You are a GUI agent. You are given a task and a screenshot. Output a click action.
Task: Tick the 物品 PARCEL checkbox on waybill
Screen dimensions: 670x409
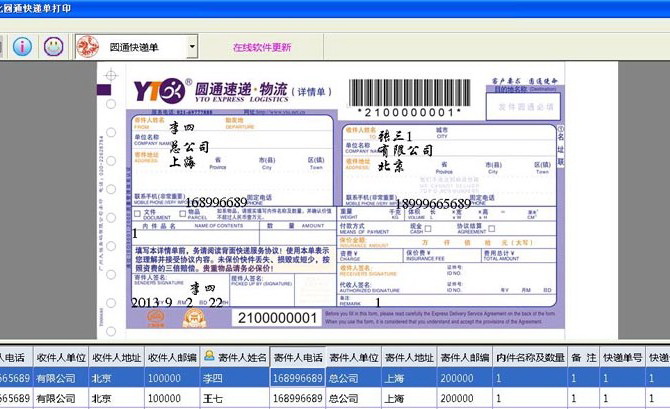(182, 214)
